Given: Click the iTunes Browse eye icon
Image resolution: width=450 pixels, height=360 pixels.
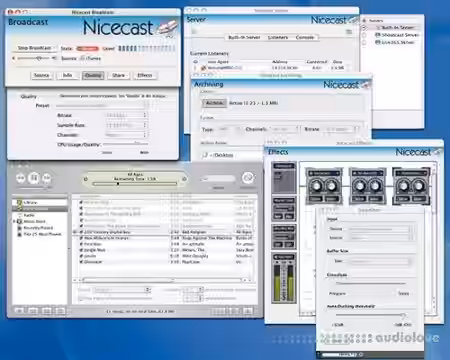Looking at the screenshot, I should click(x=248, y=178).
